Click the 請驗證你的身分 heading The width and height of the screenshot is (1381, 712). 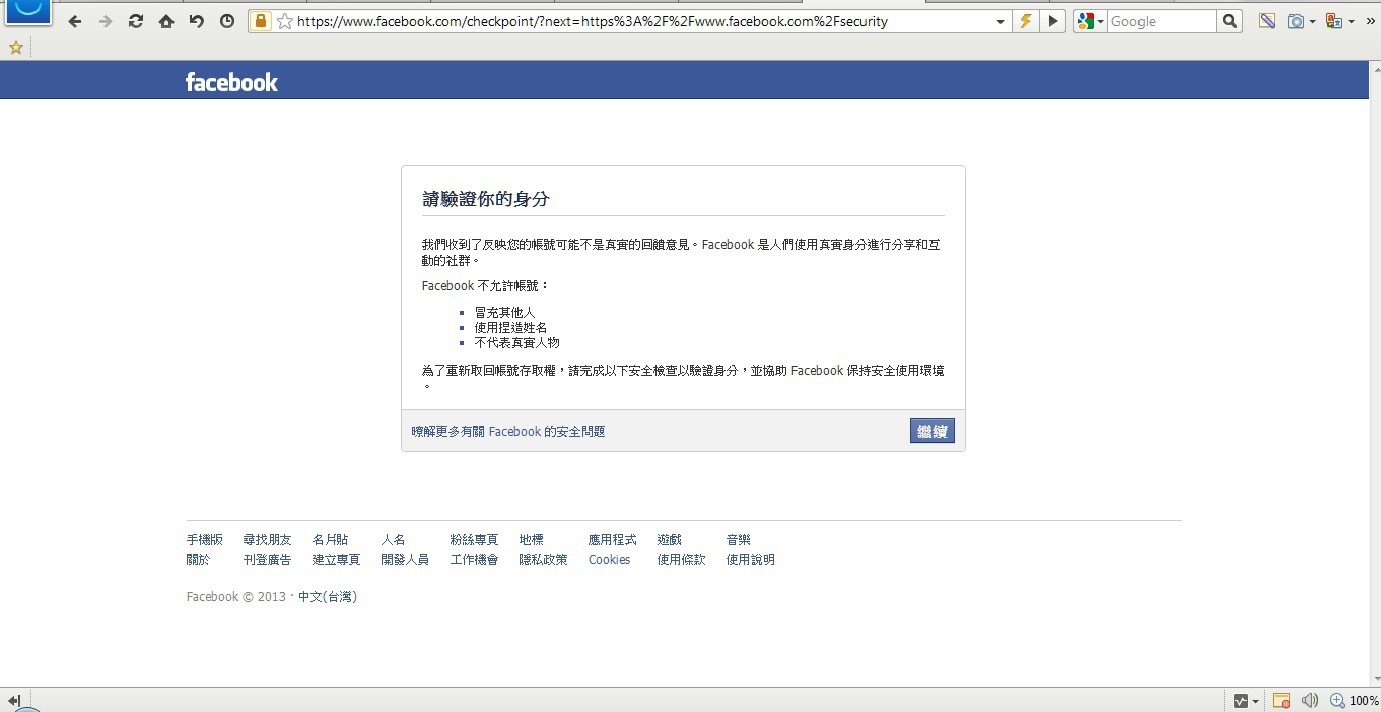pyautogui.click(x=486, y=199)
